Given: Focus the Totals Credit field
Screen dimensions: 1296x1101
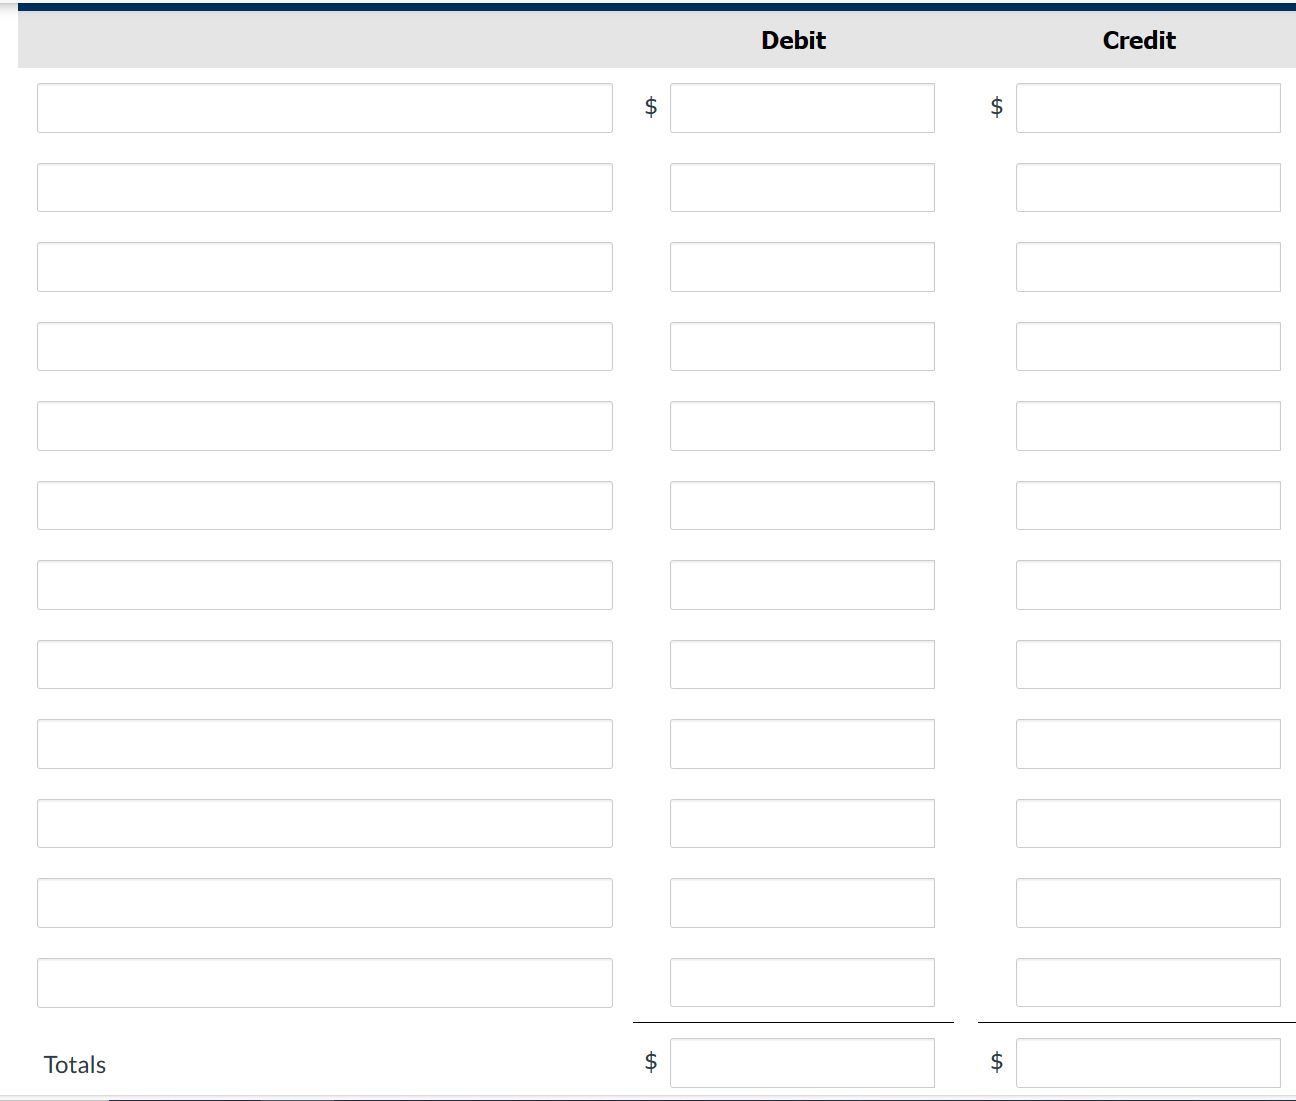Looking at the screenshot, I should (x=1148, y=1063).
